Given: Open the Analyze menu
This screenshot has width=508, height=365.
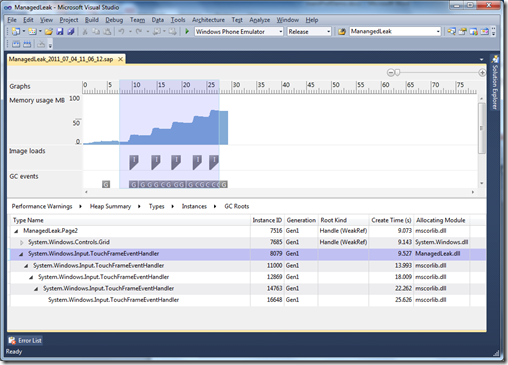Looking at the screenshot, I should pos(260,20).
